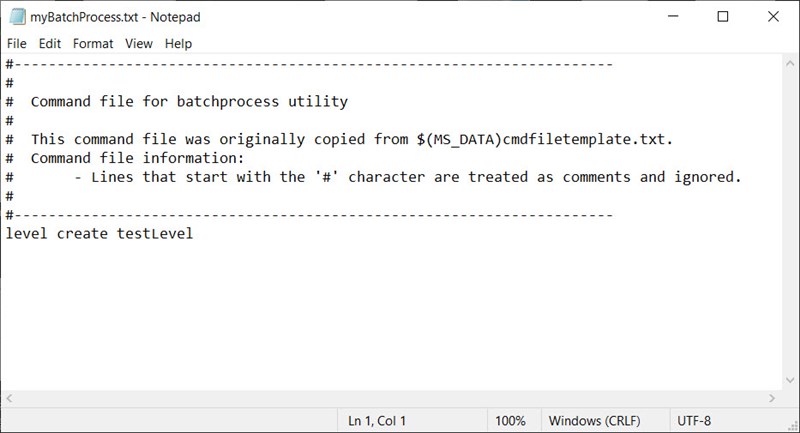Open the Help menu
The height and width of the screenshot is (433, 800).
point(178,44)
